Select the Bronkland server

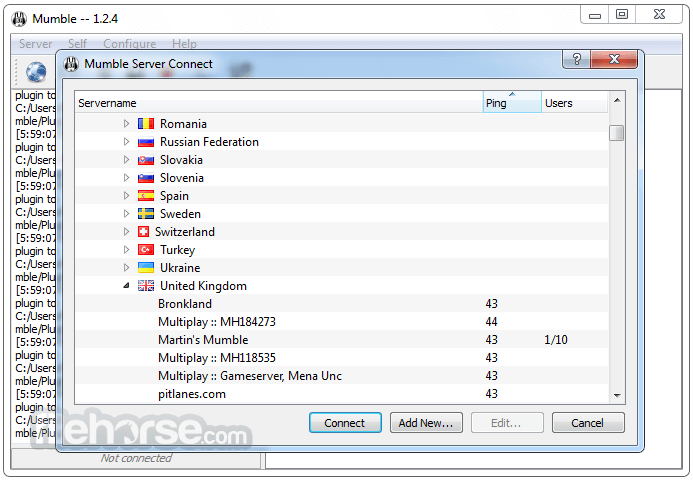point(341,304)
